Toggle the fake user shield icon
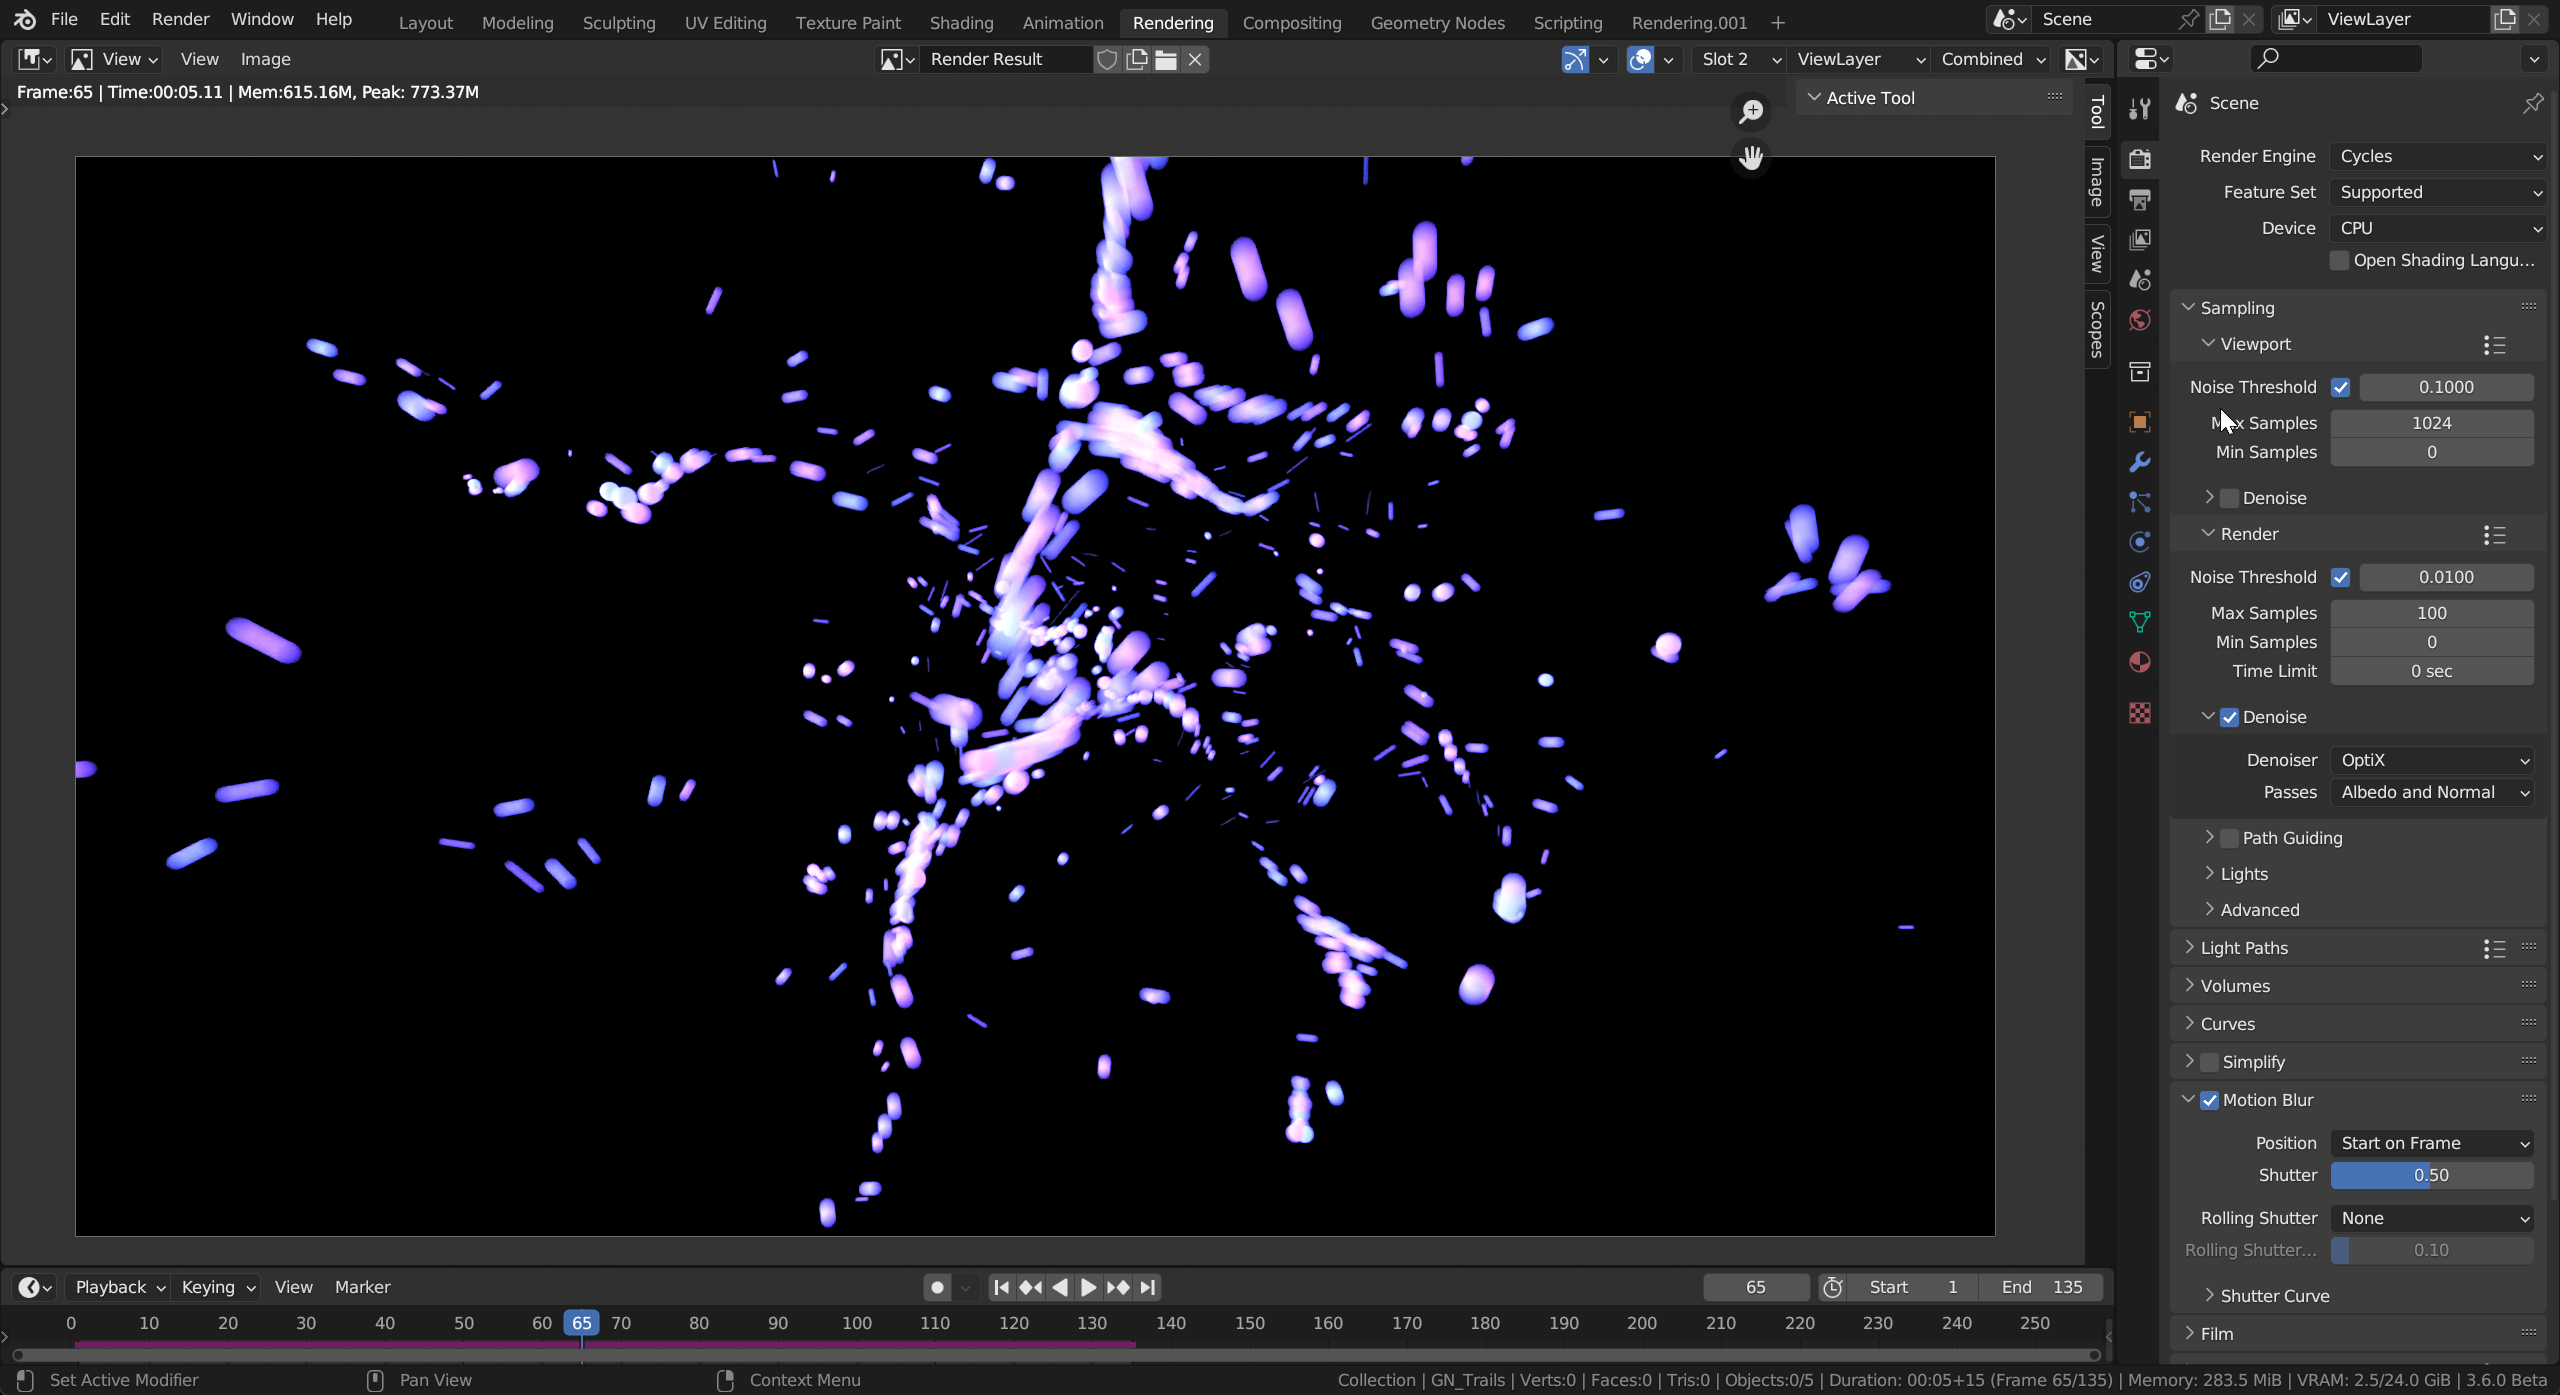 1107,60
